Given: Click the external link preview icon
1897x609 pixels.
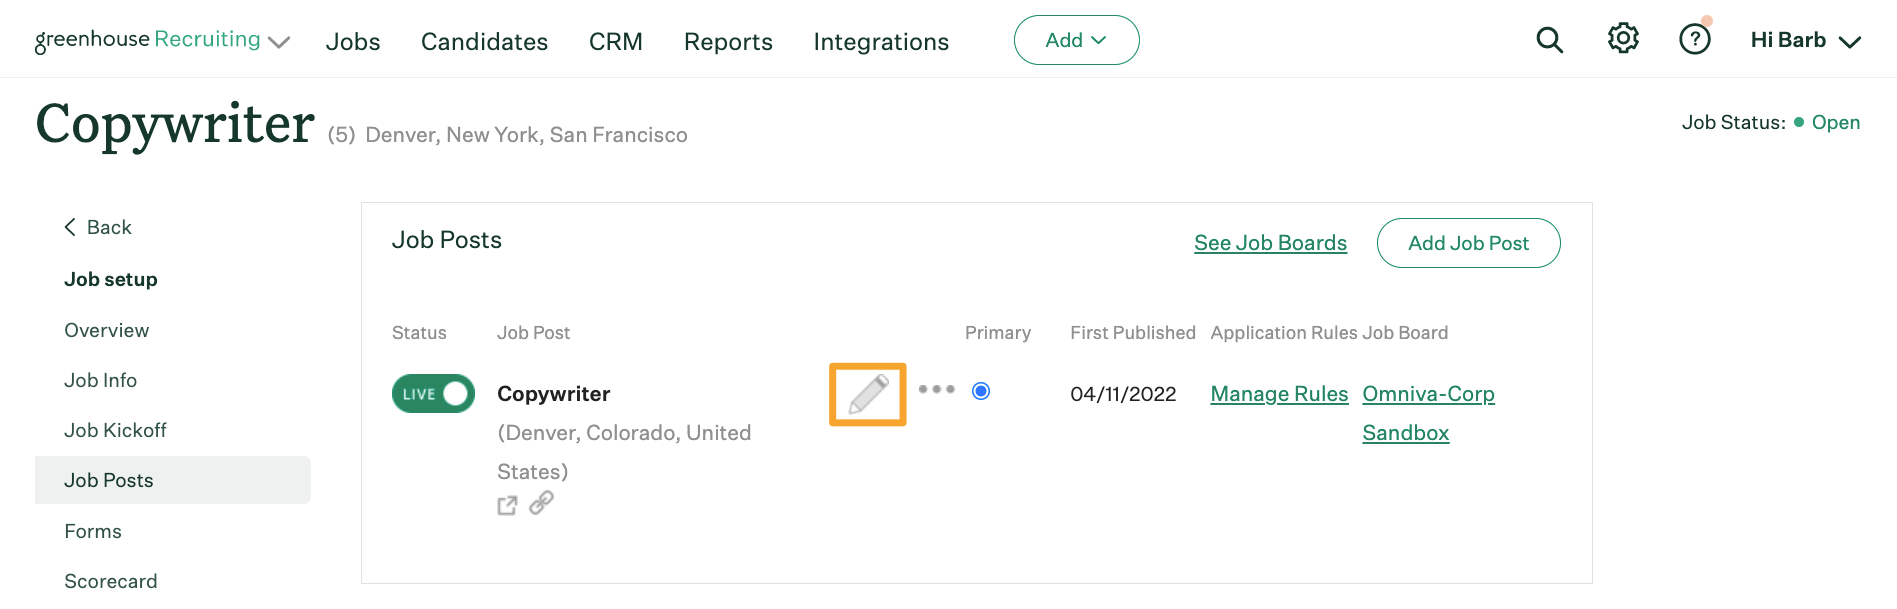Looking at the screenshot, I should [x=507, y=506].
